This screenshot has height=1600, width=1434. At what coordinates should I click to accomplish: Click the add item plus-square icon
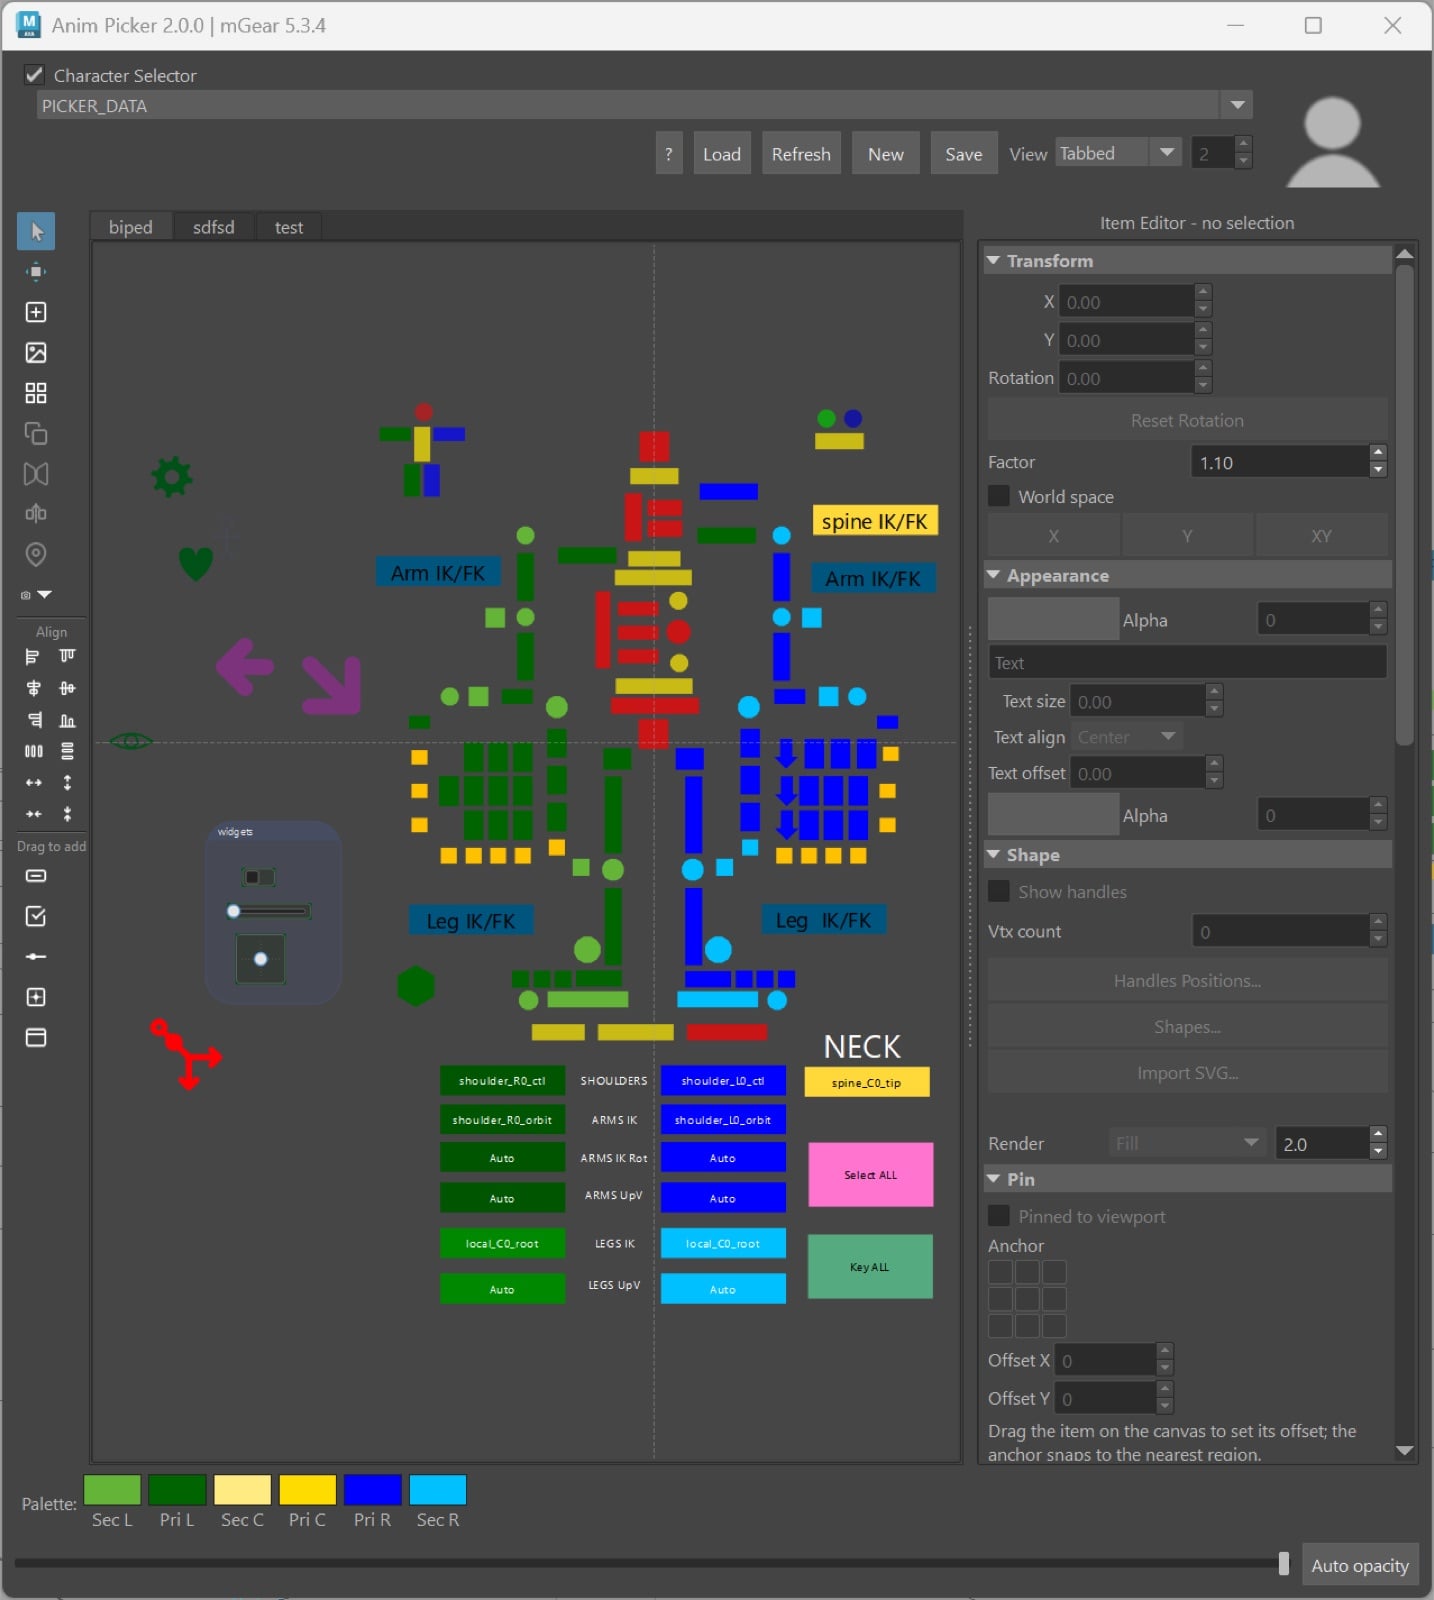coord(36,312)
